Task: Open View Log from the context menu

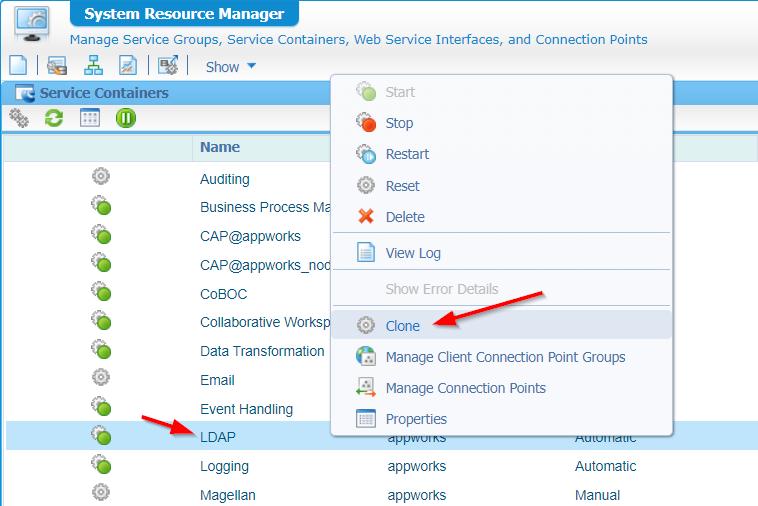Action: (413, 253)
